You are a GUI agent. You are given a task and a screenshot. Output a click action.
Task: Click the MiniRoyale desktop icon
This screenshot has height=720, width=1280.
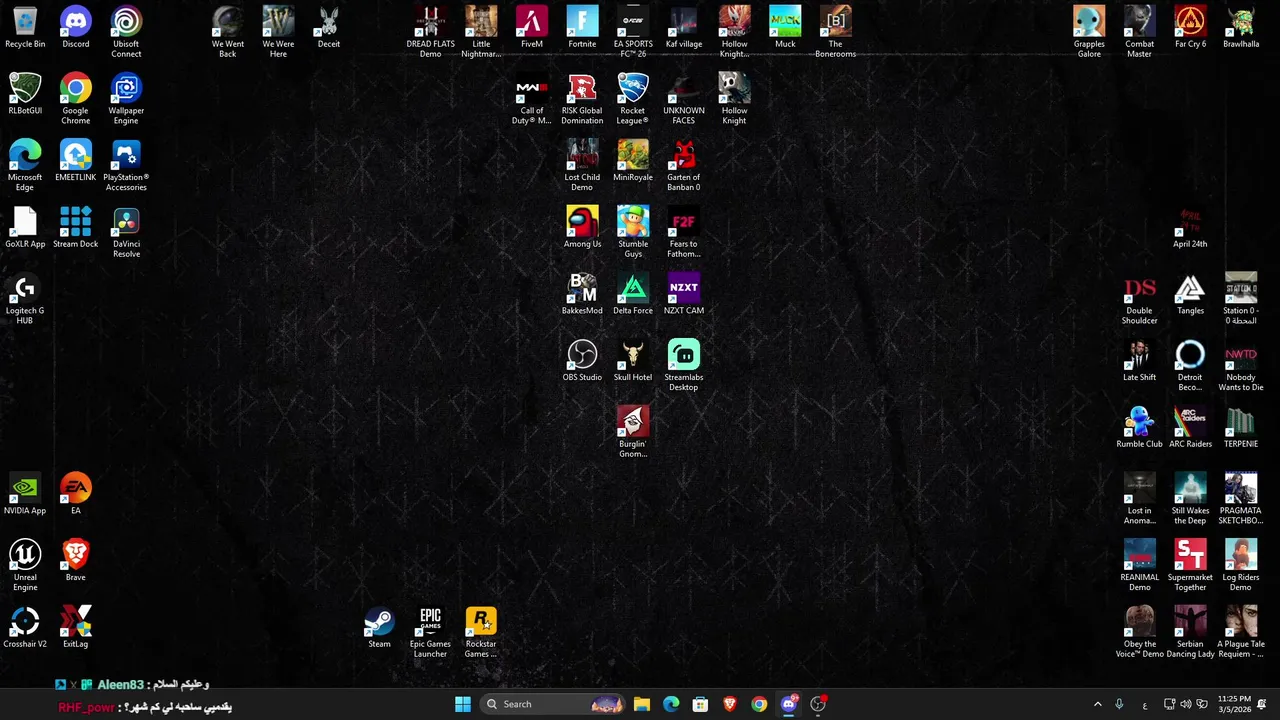pyautogui.click(x=633, y=161)
